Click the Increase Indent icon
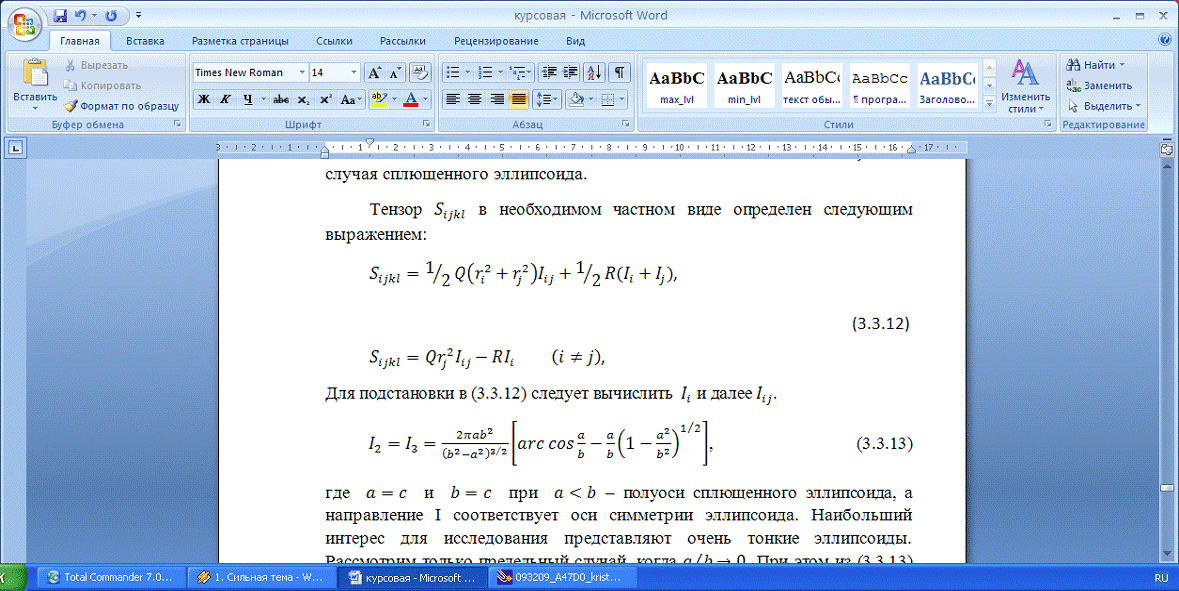The image size is (1179, 591). click(570, 73)
